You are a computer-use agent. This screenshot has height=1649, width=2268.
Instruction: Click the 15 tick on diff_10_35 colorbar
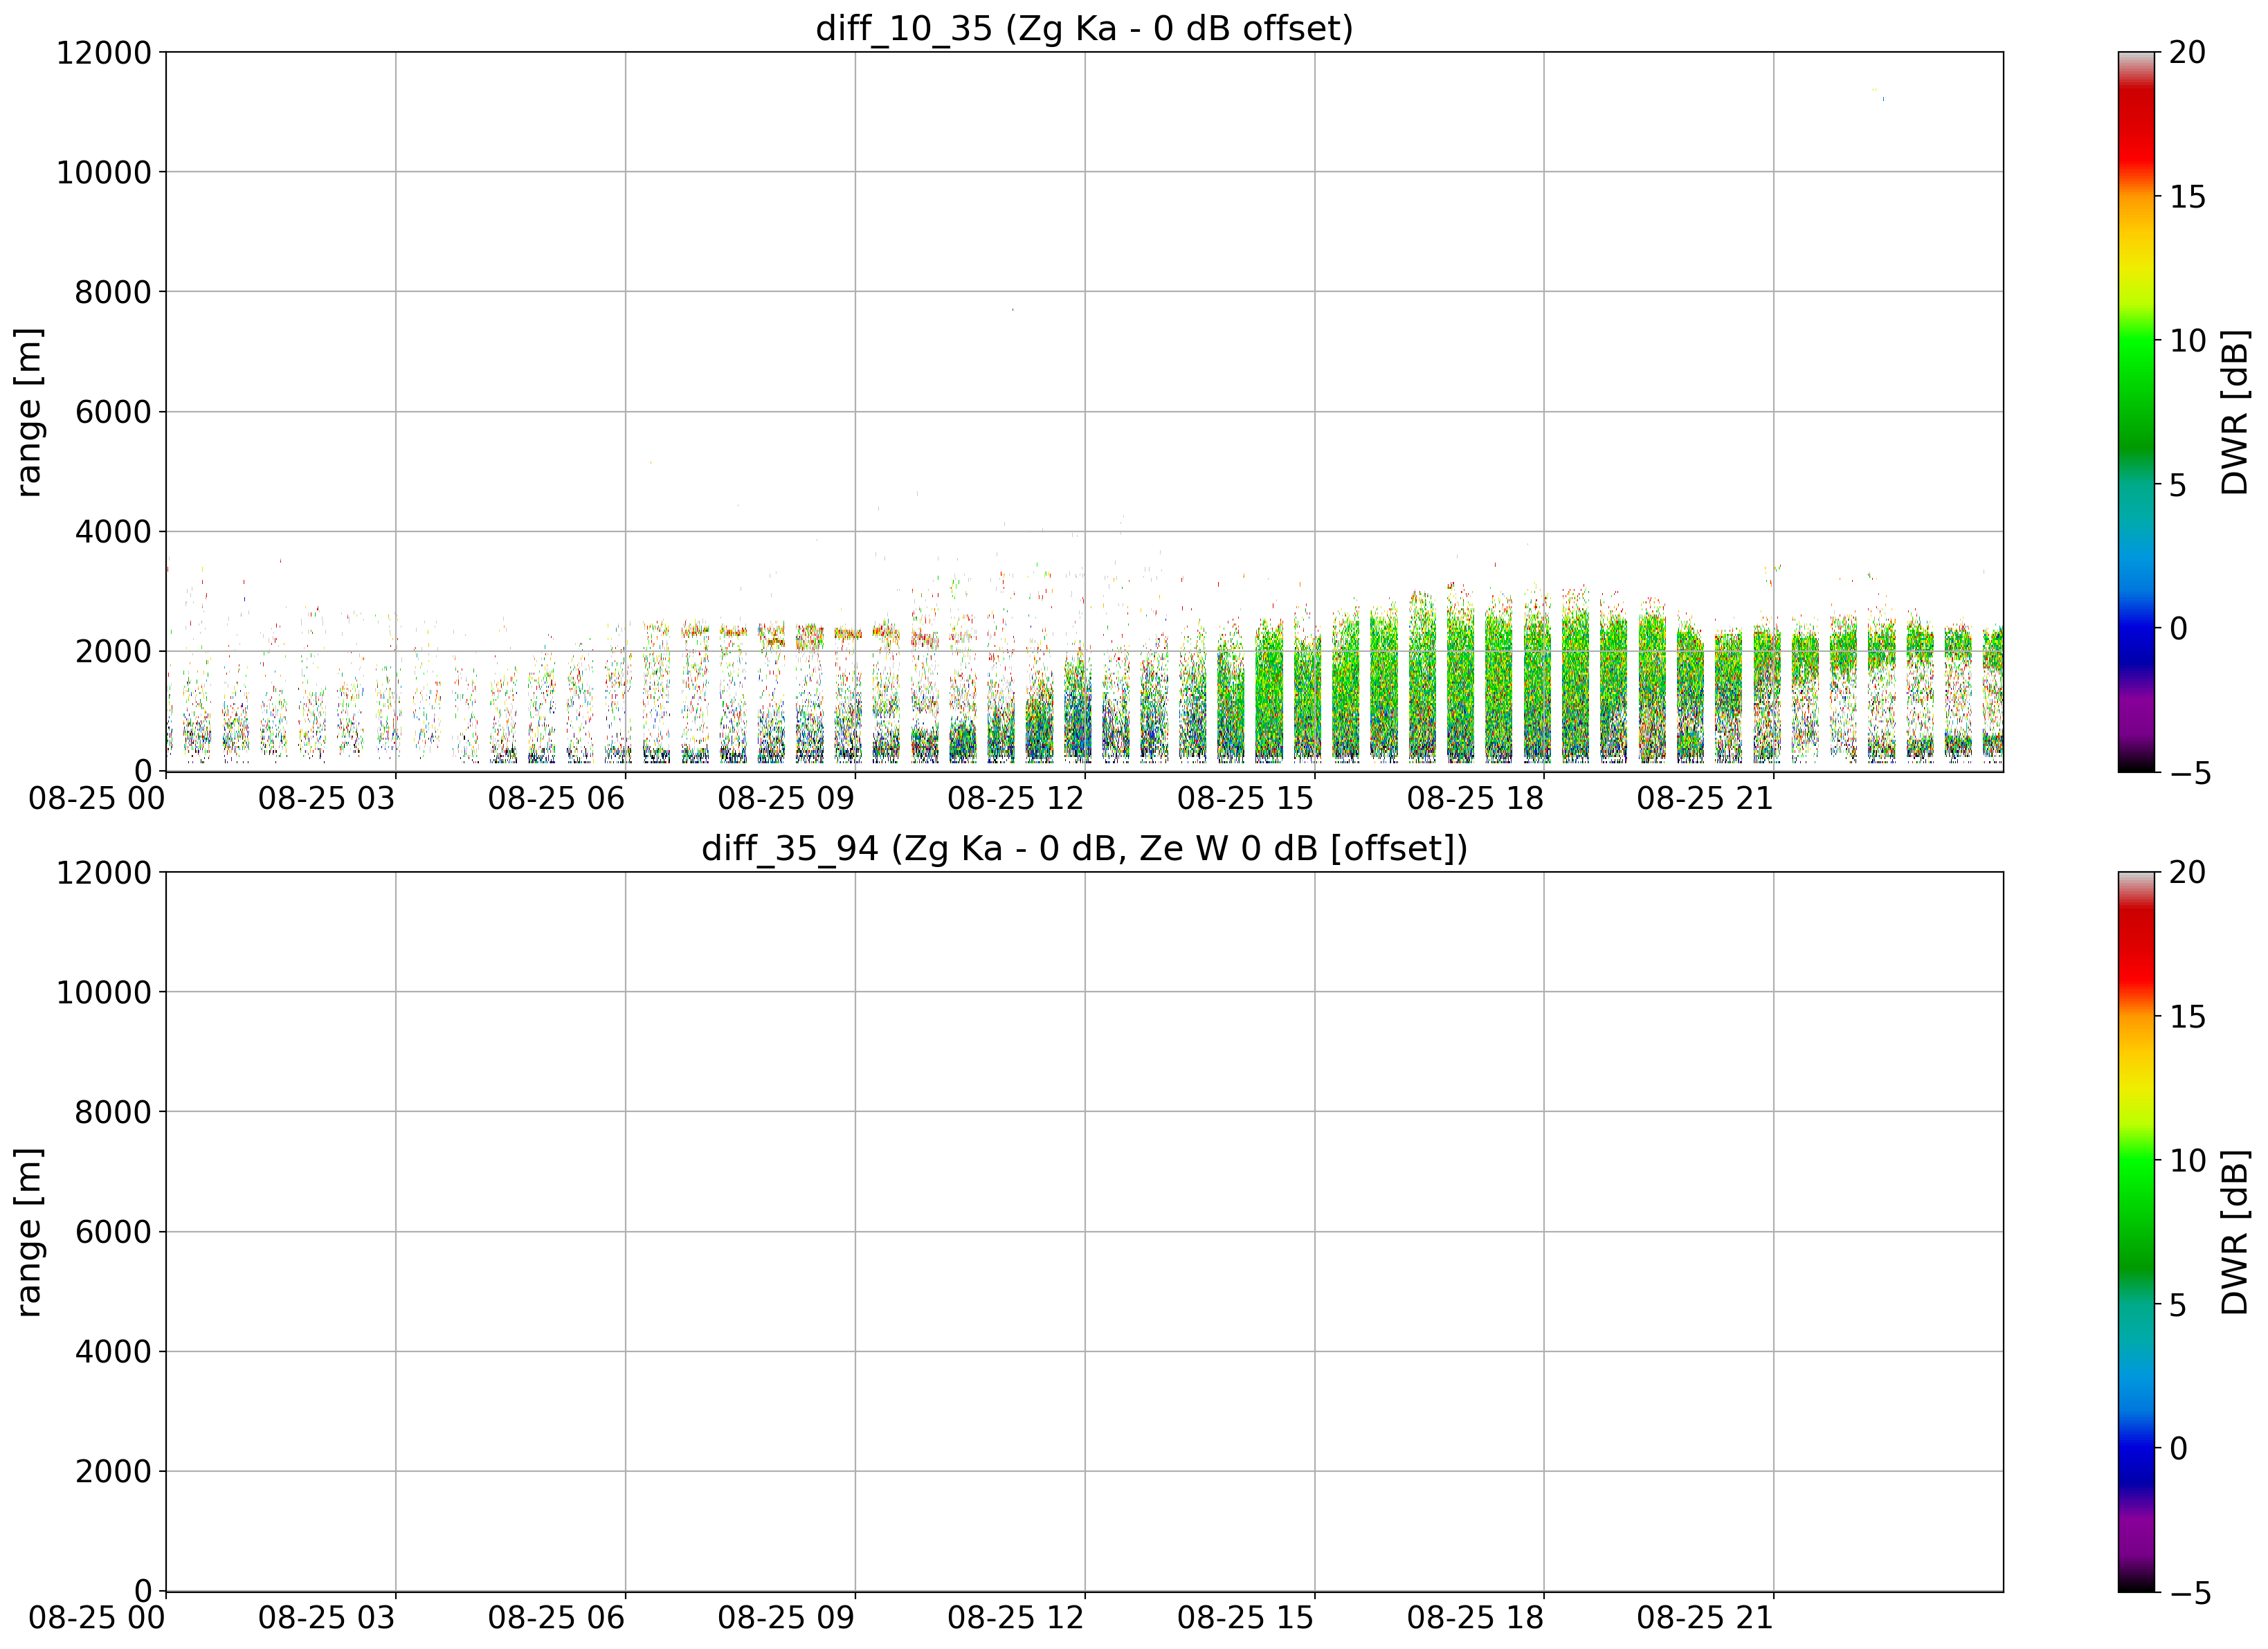2187,197
